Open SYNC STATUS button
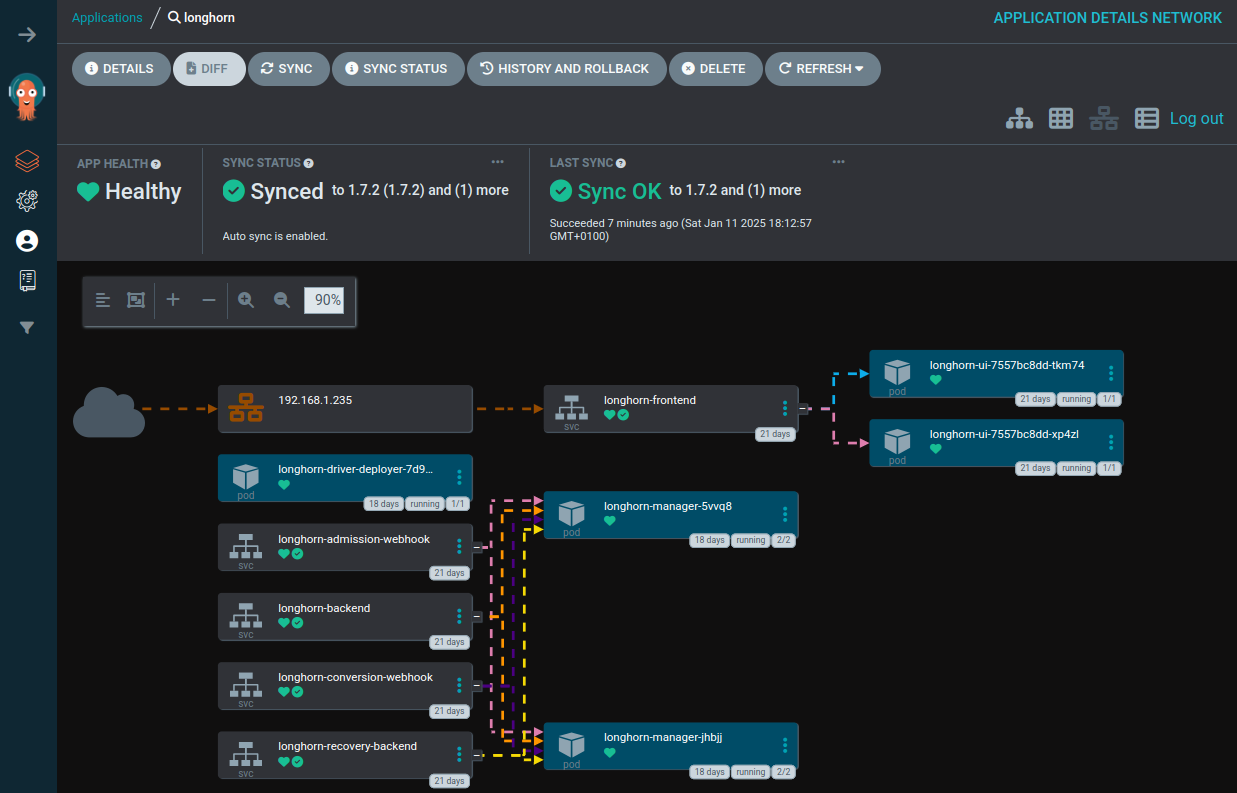This screenshot has width=1237, height=793. (x=397, y=69)
